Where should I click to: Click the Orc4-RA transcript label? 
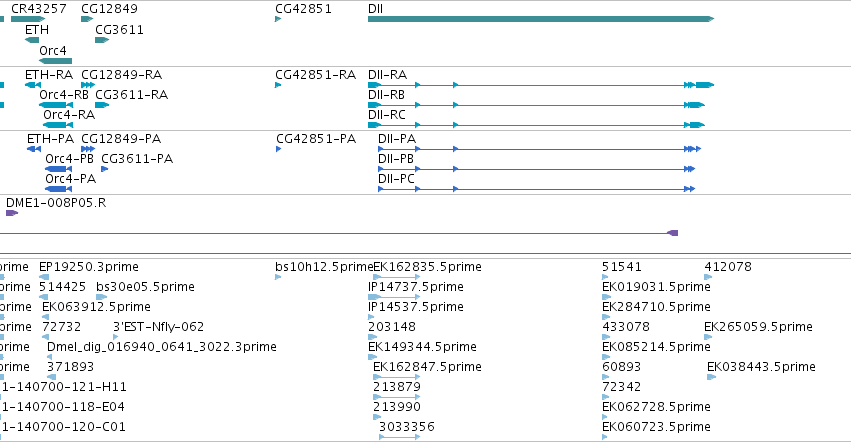69,115
